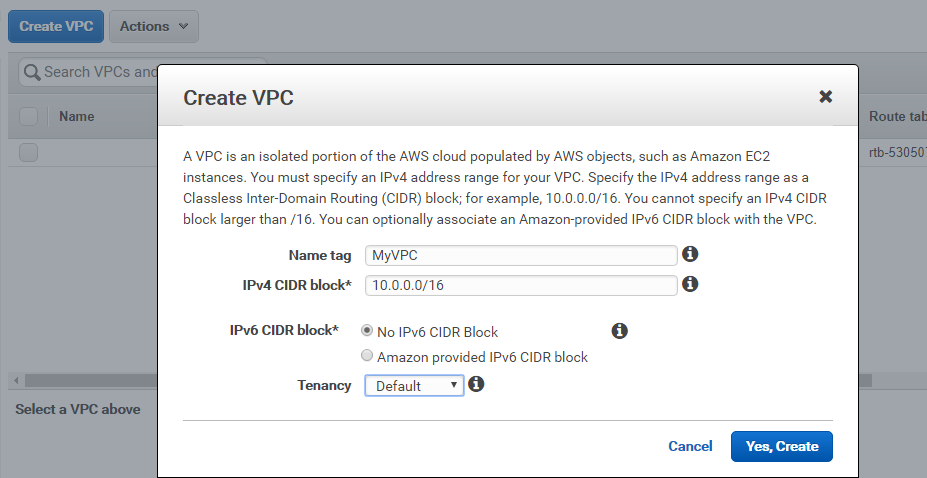
Task: Confirm with the Yes, Create button
Action: (782, 446)
